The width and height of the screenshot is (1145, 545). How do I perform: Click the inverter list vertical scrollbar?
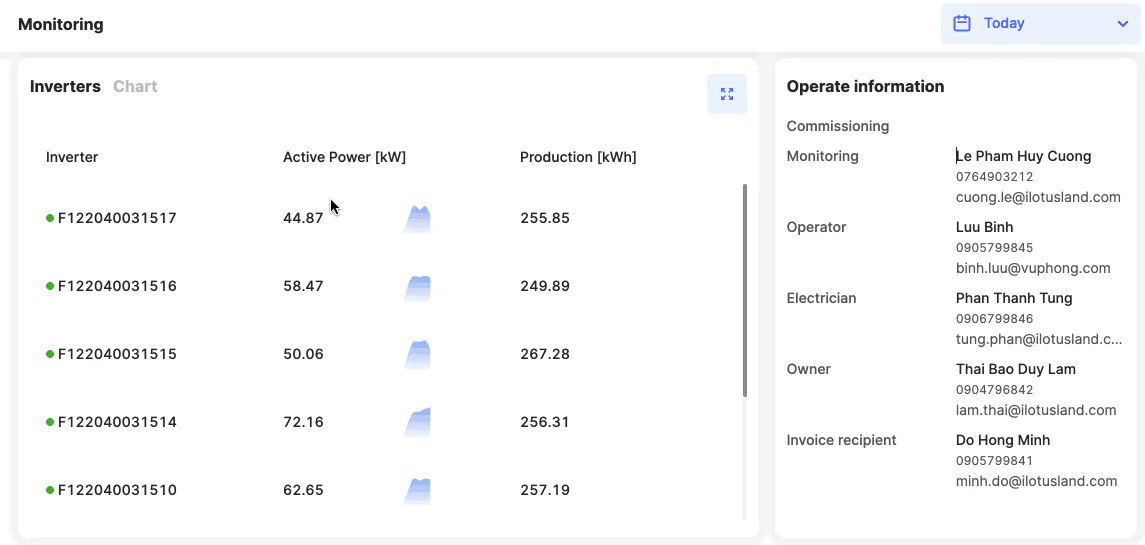(744, 290)
